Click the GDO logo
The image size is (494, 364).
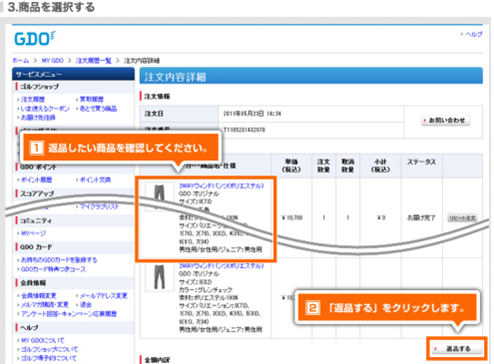(35, 38)
